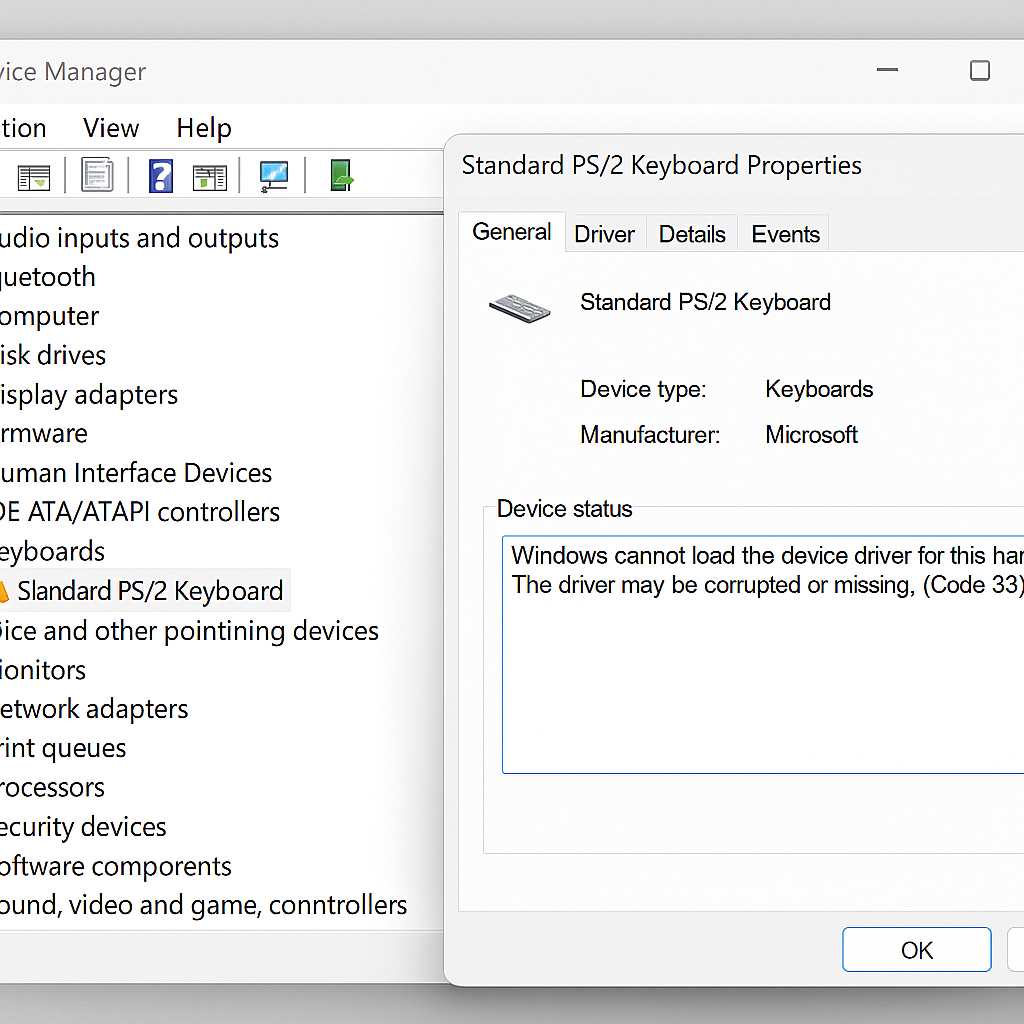Confirm the dialog with OK
1024x1024 pixels.
click(x=917, y=950)
